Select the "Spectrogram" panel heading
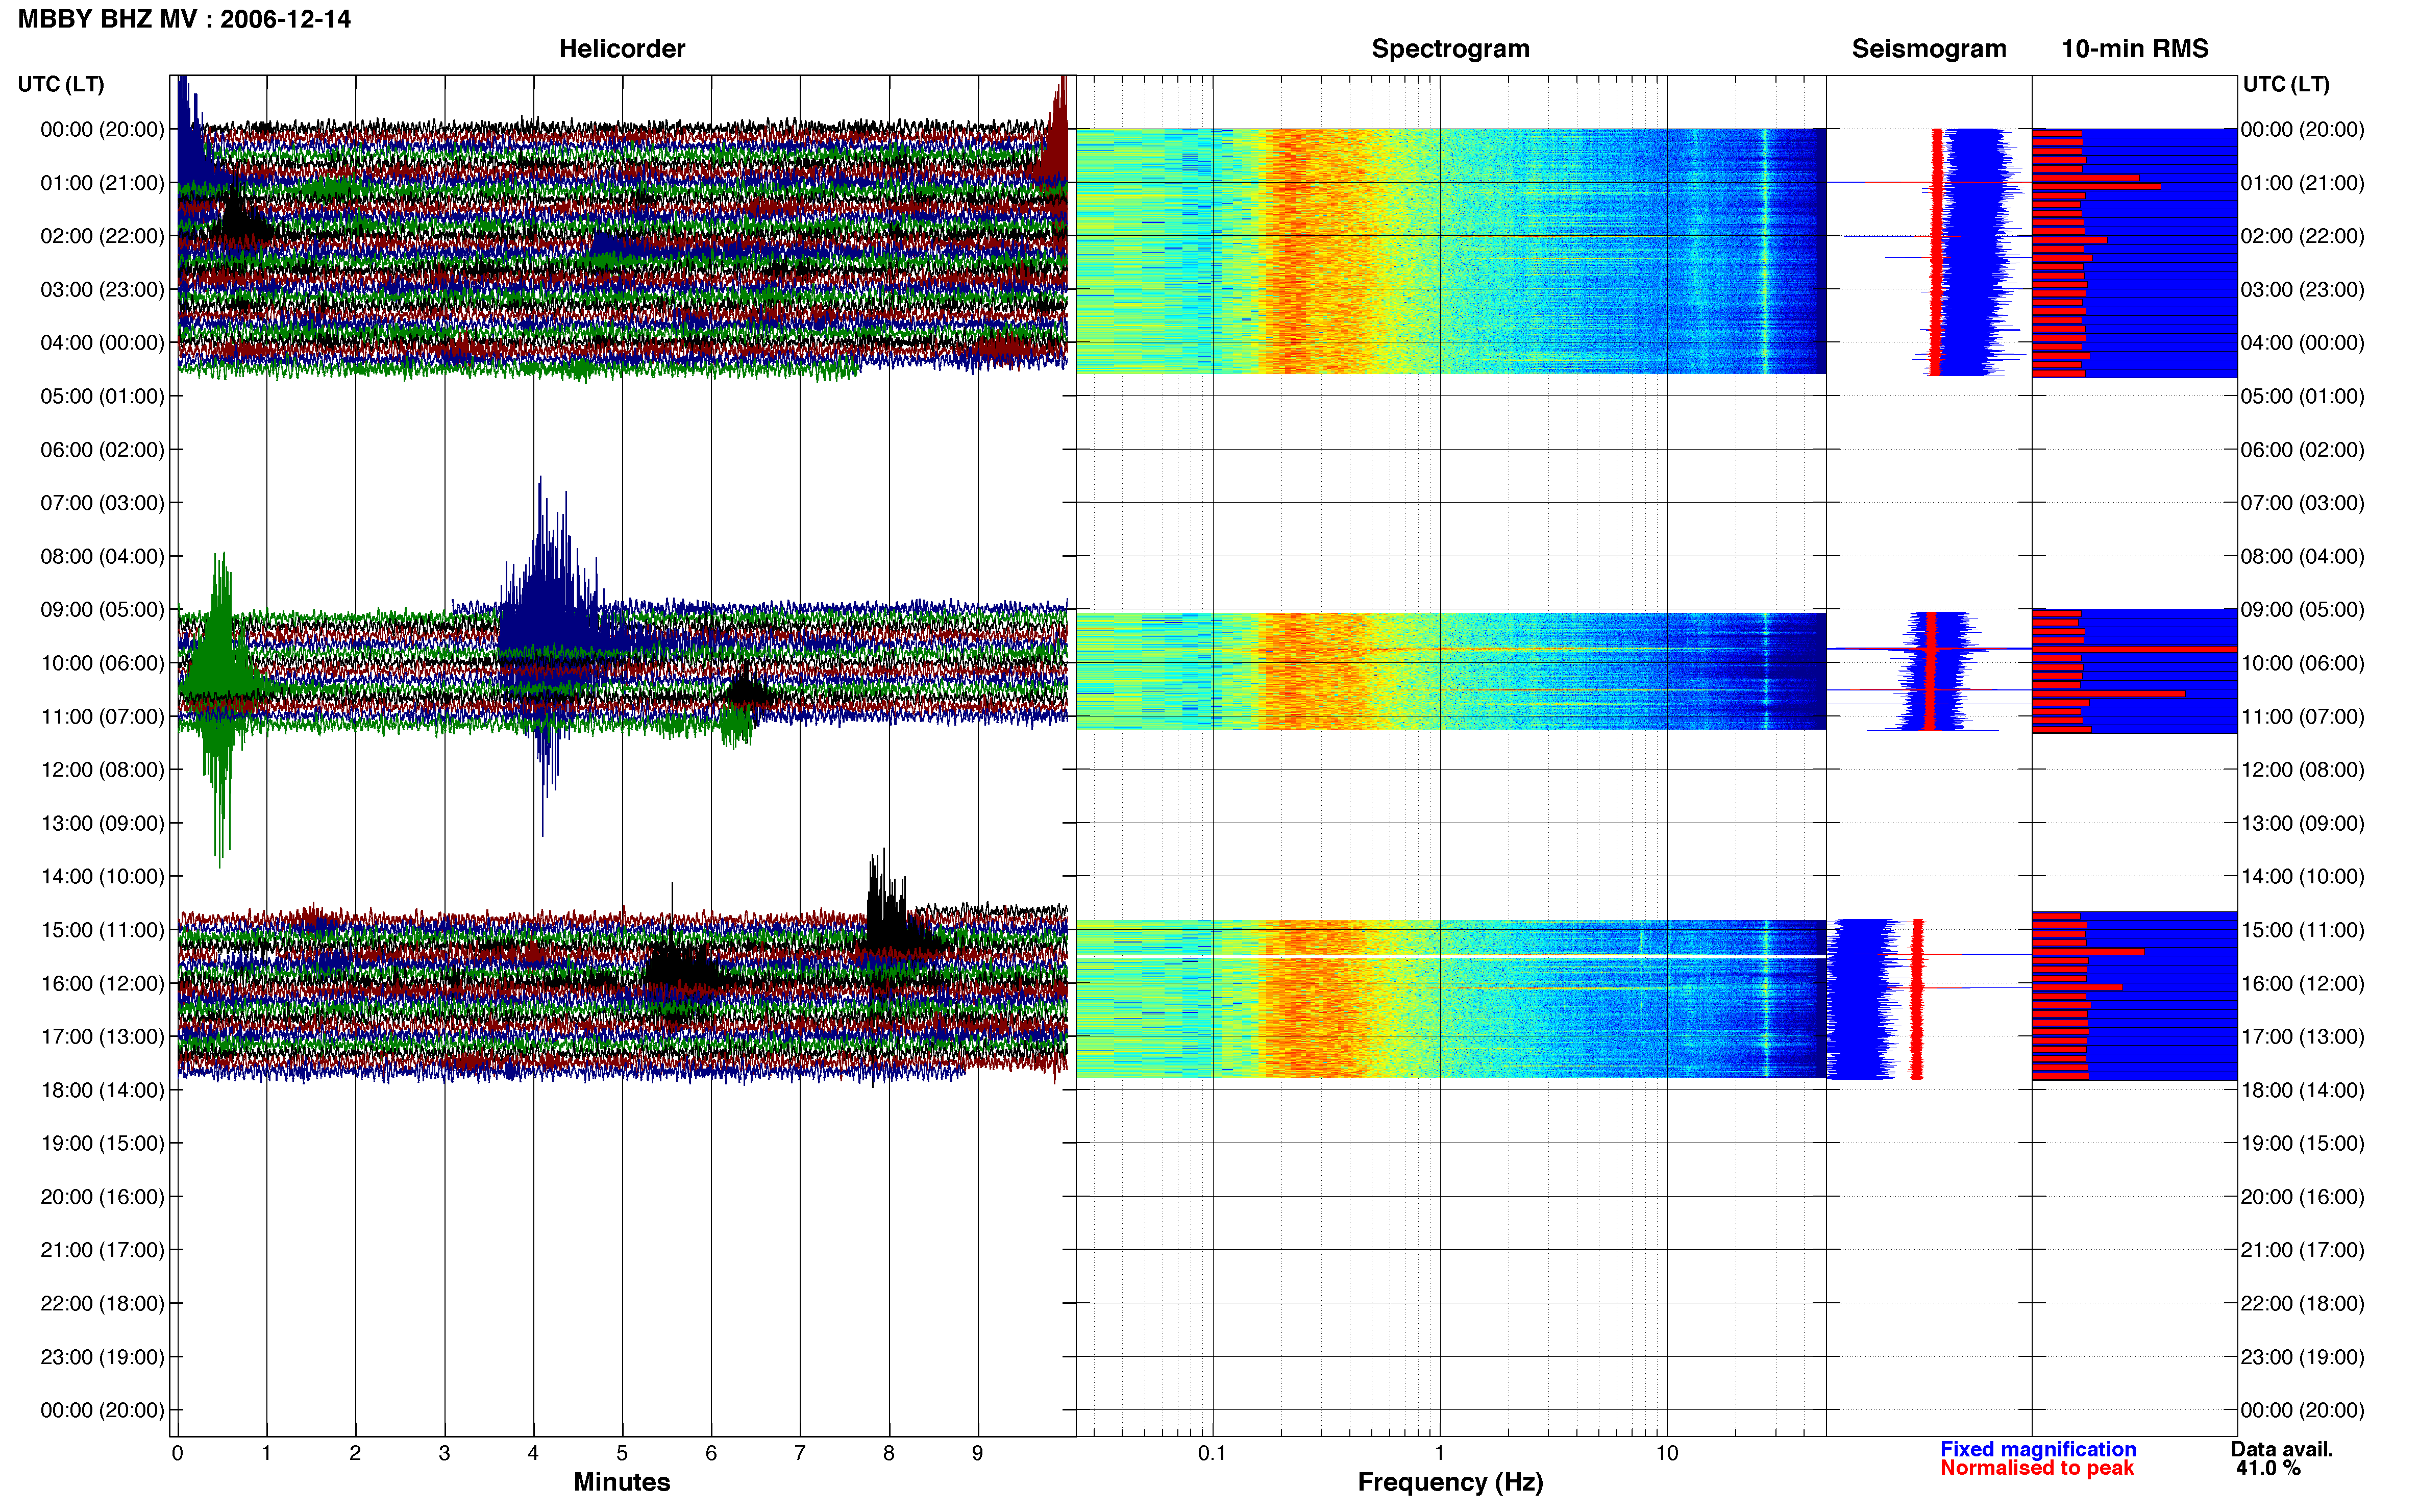The image size is (2419, 1512). coord(1450,49)
